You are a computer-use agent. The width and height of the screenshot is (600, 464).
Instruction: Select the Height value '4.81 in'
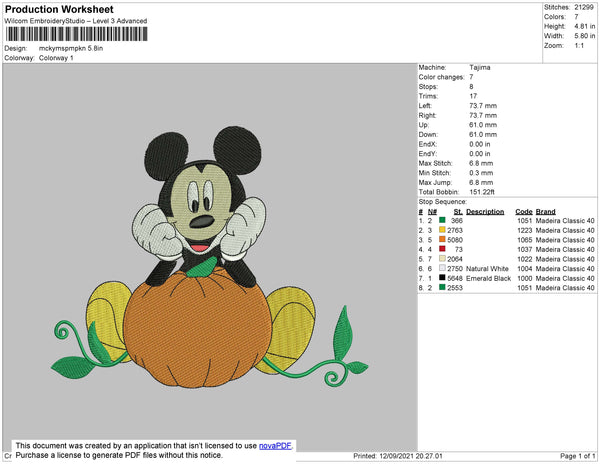click(x=584, y=26)
